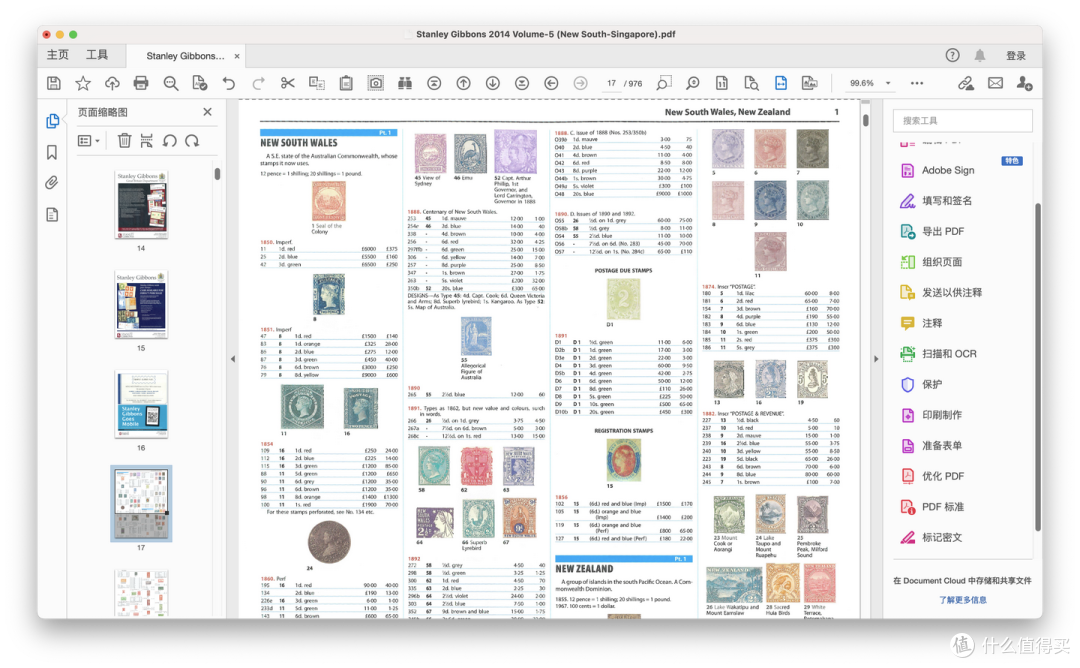Click the 搜索工具 search field
Image resolution: width=1080 pixels, height=668 pixels.
click(962, 121)
